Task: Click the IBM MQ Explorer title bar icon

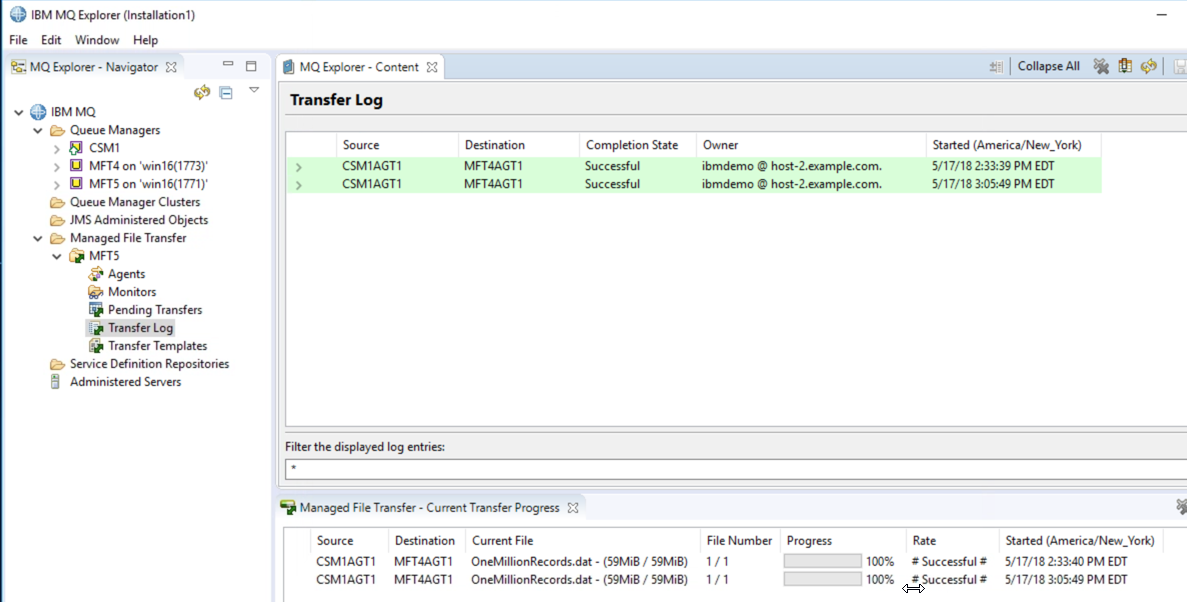Action: [x=17, y=14]
